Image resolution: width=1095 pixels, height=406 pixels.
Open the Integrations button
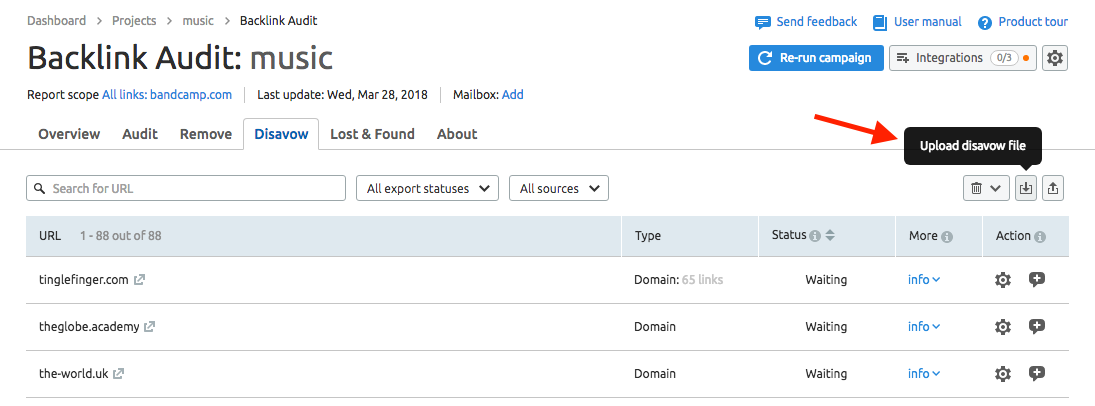pos(963,58)
